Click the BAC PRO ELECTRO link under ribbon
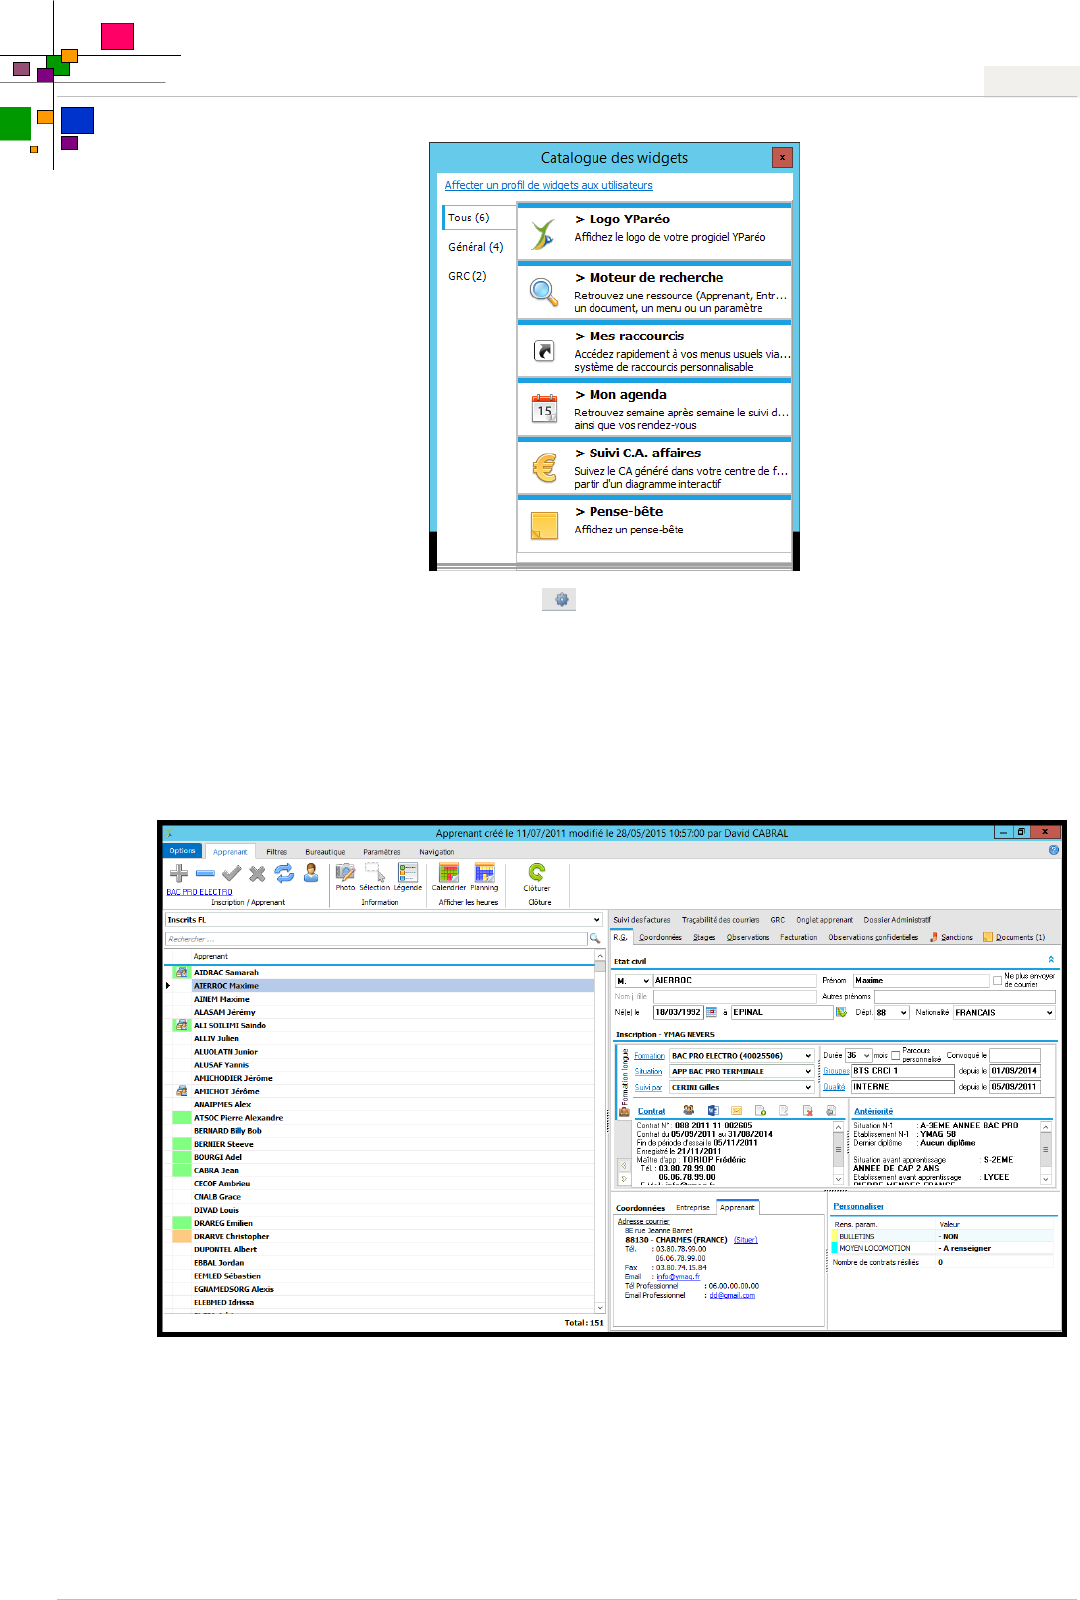 [199, 892]
